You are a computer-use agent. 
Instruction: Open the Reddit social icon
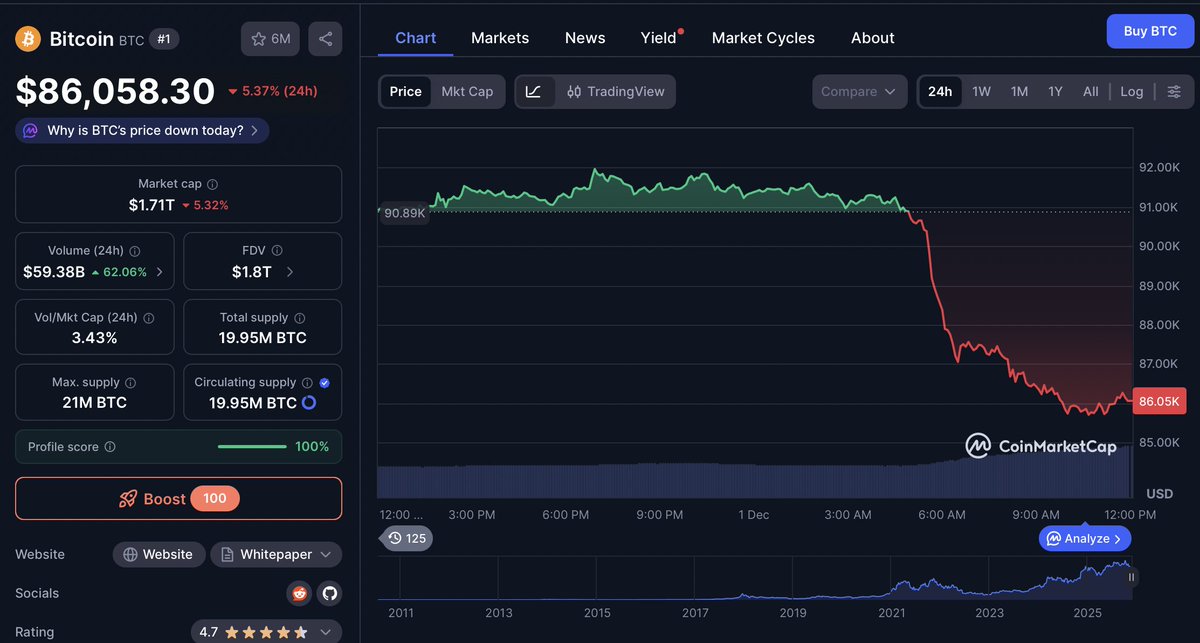[299, 594]
